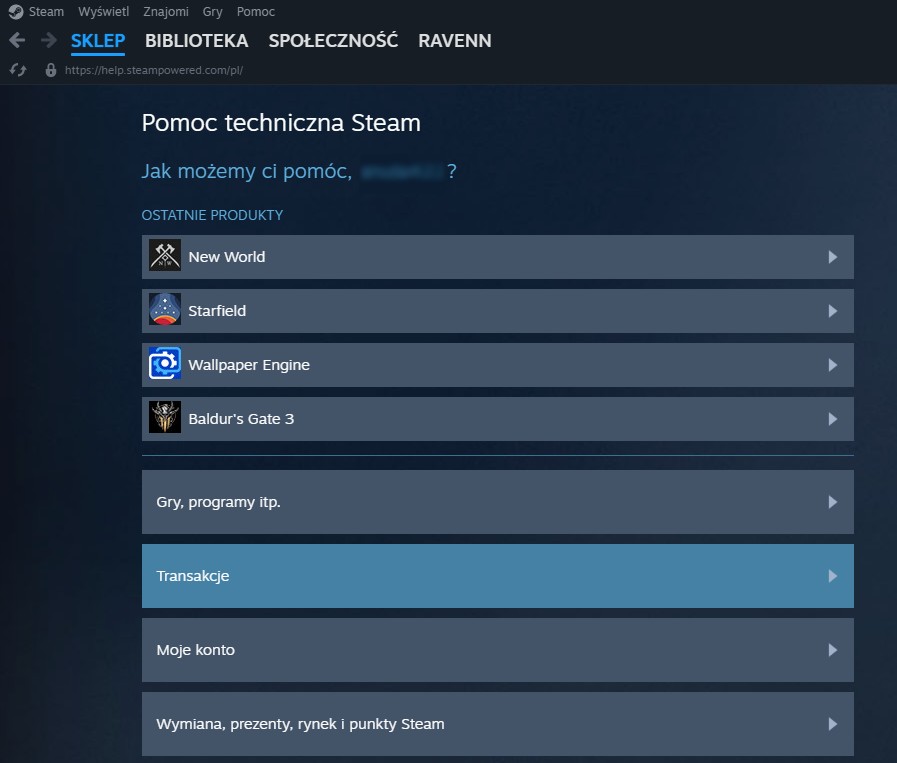Click the OSTATNIE PRODUKTY section label
The height and width of the screenshot is (763, 897).
tap(212, 215)
